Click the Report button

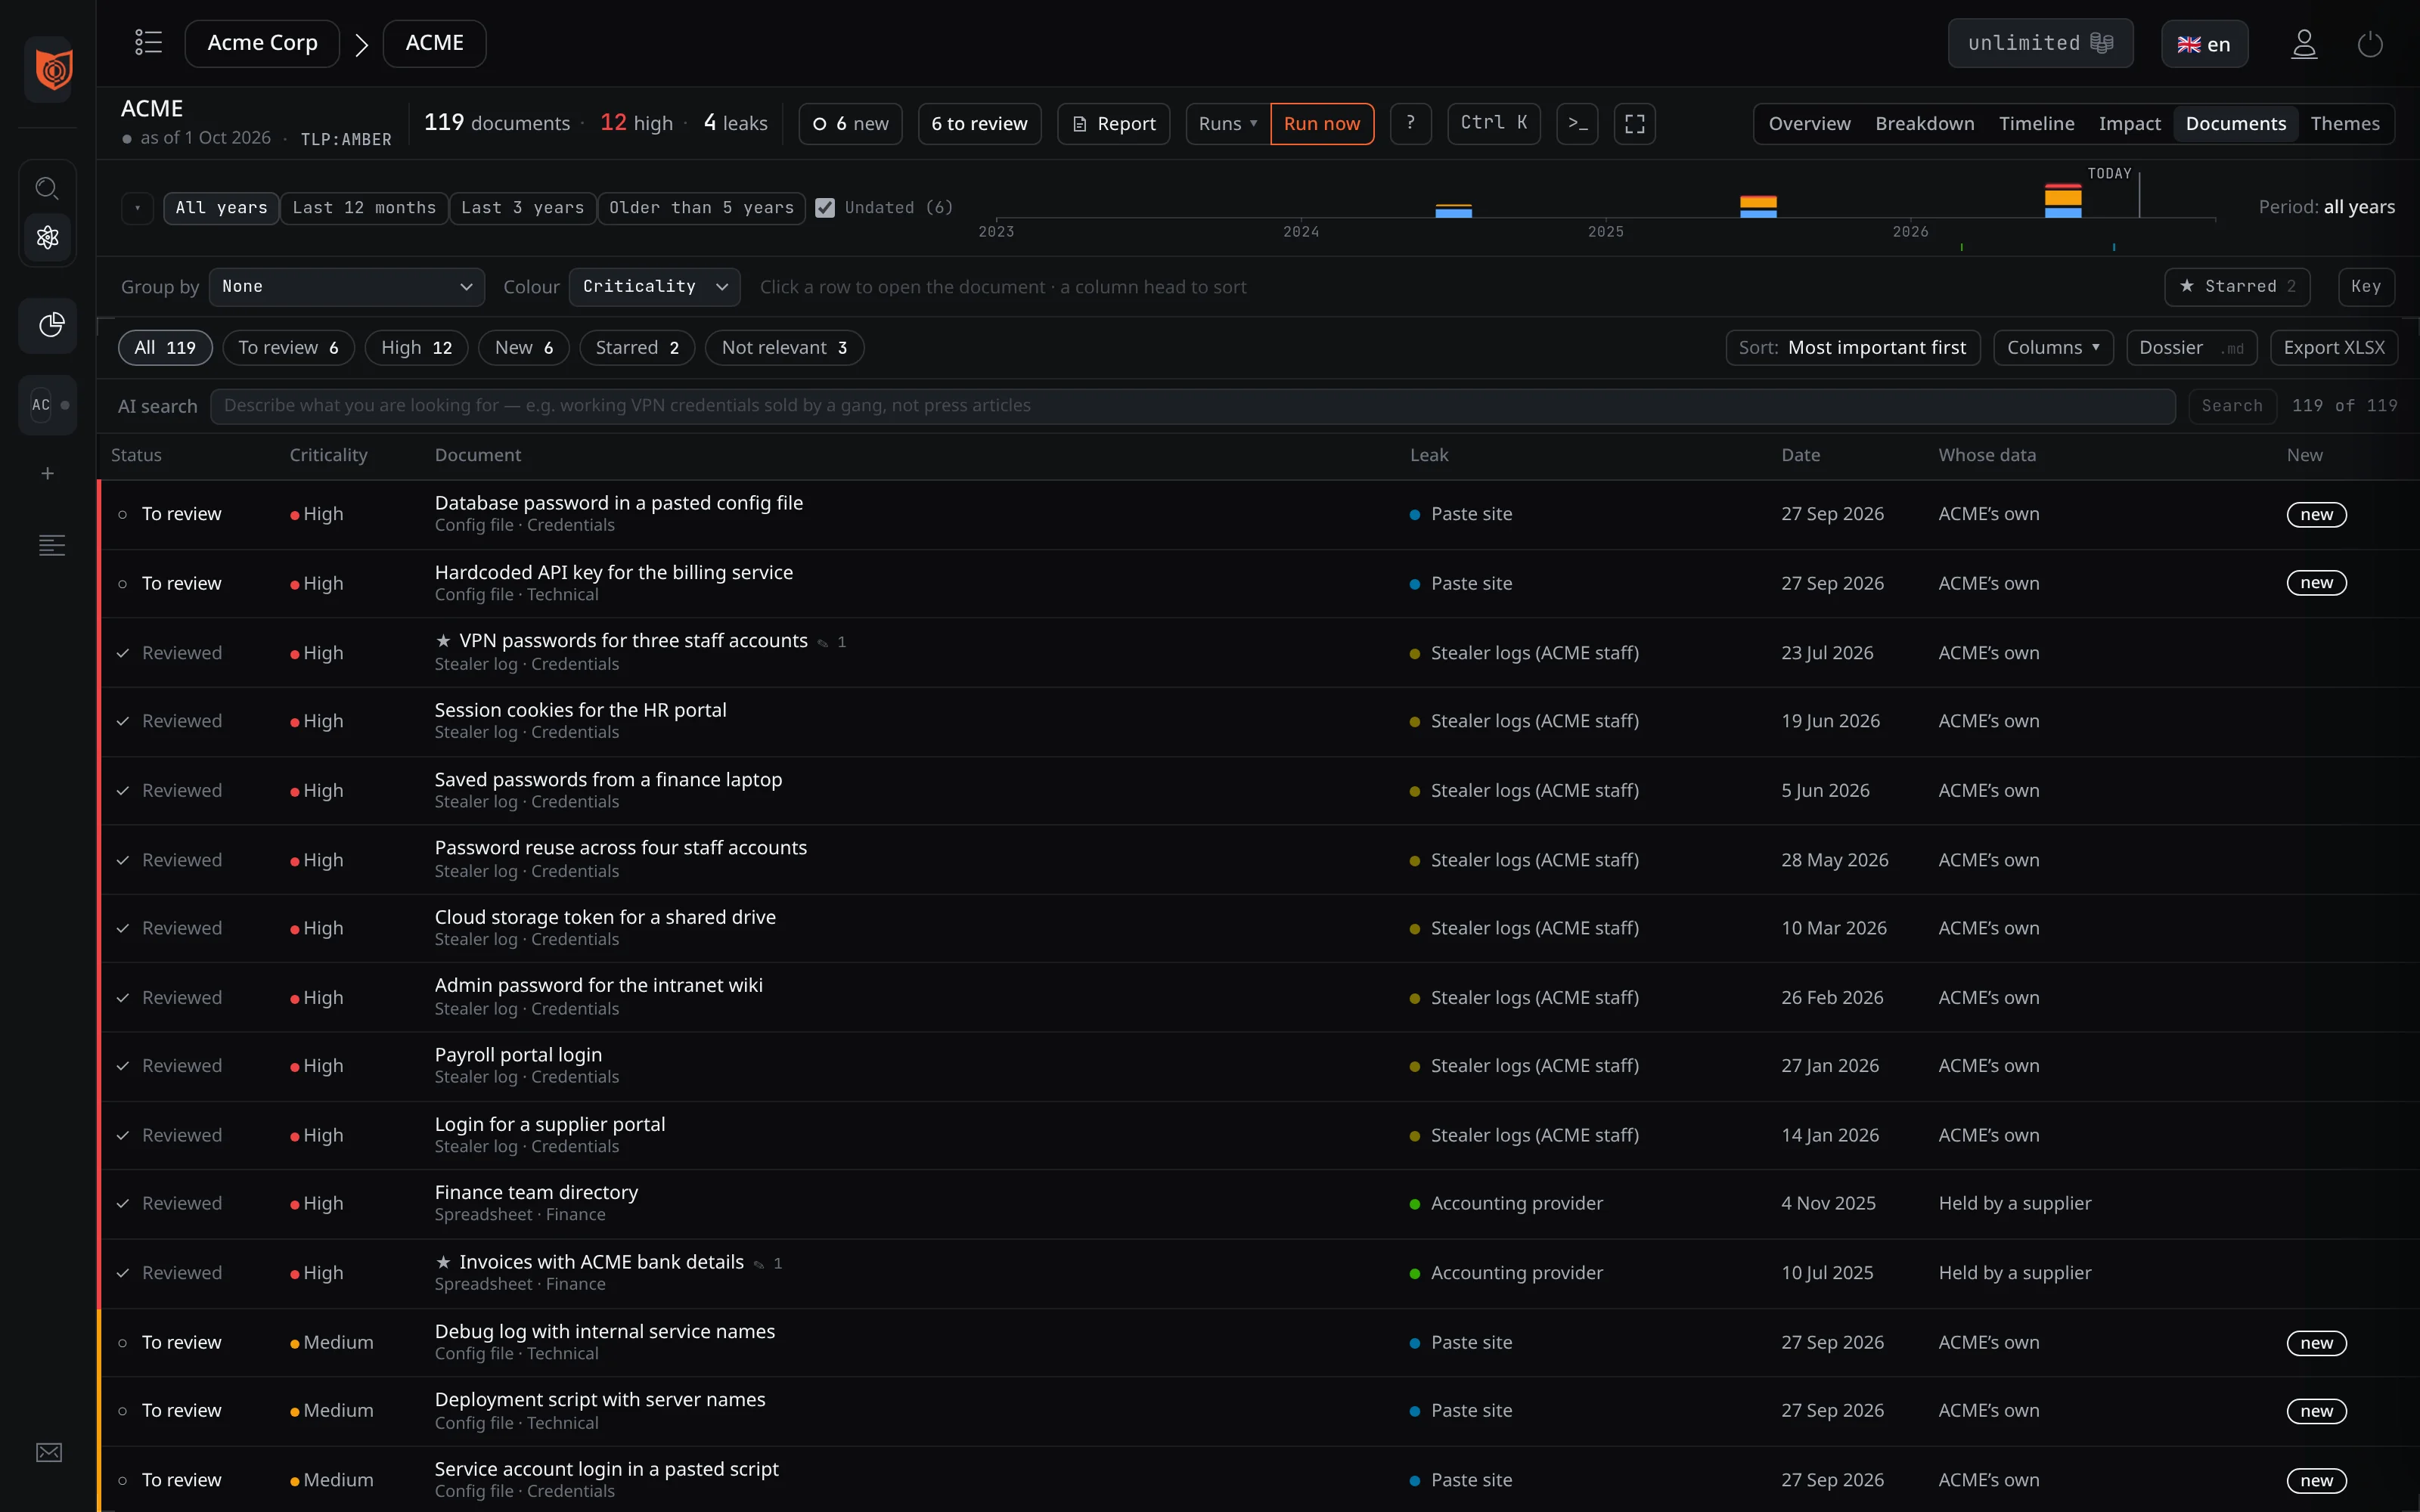[x=1113, y=124]
